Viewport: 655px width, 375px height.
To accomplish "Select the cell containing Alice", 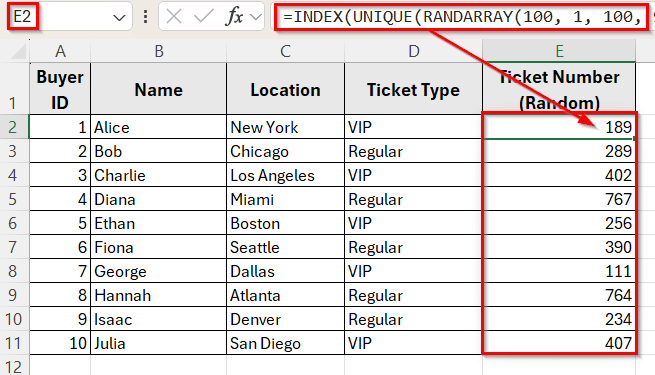I will (159, 127).
